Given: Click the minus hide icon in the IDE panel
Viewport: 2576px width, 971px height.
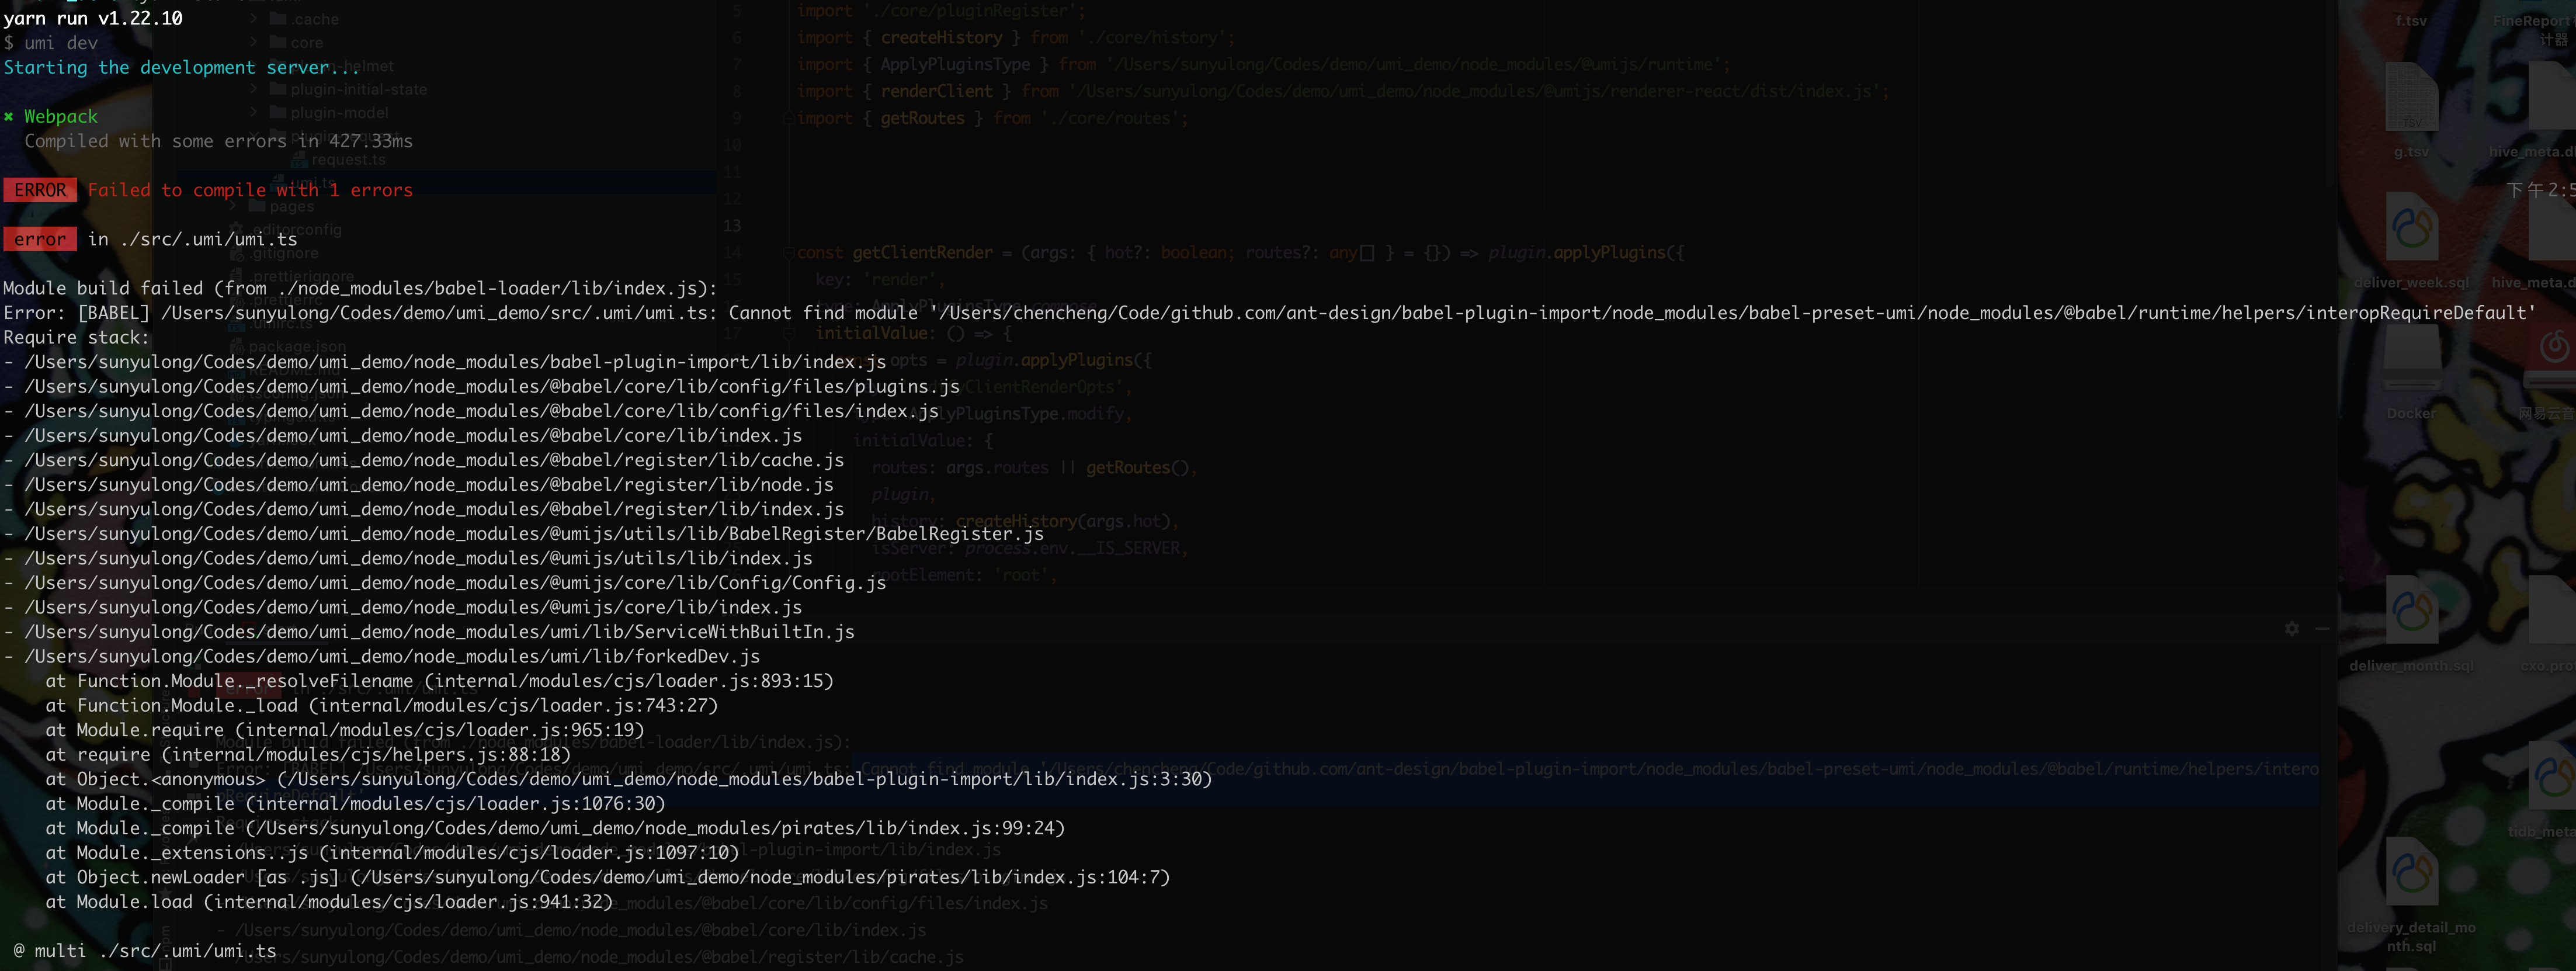Looking at the screenshot, I should [2322, 629].
